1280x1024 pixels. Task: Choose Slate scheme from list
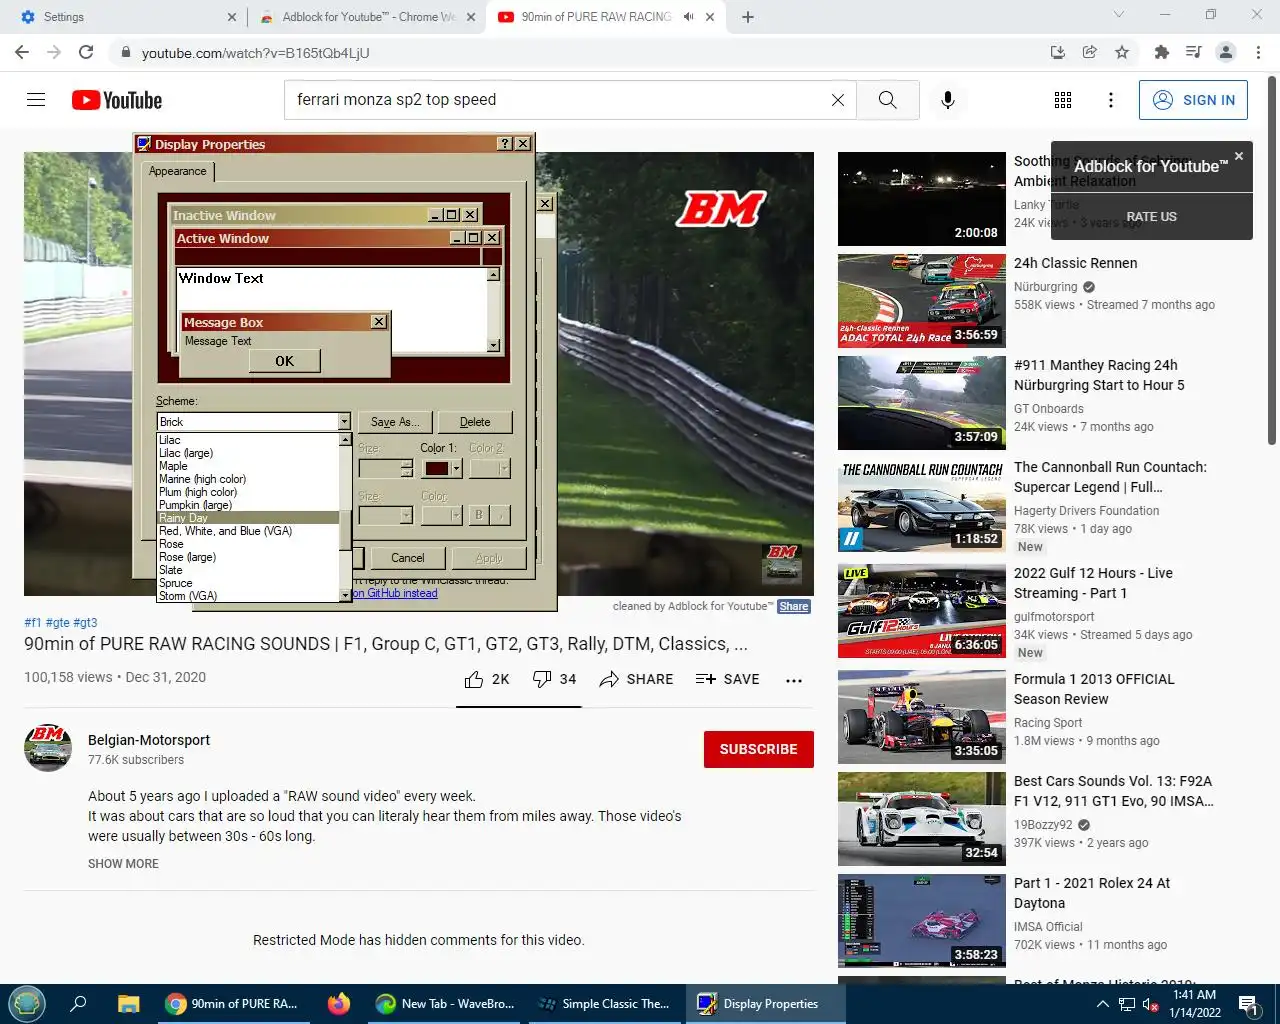click(248, 570)
